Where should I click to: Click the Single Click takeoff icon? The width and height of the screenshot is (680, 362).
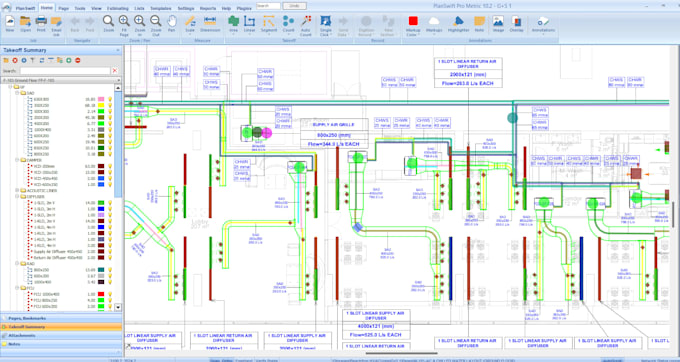[x=326, y=21]
